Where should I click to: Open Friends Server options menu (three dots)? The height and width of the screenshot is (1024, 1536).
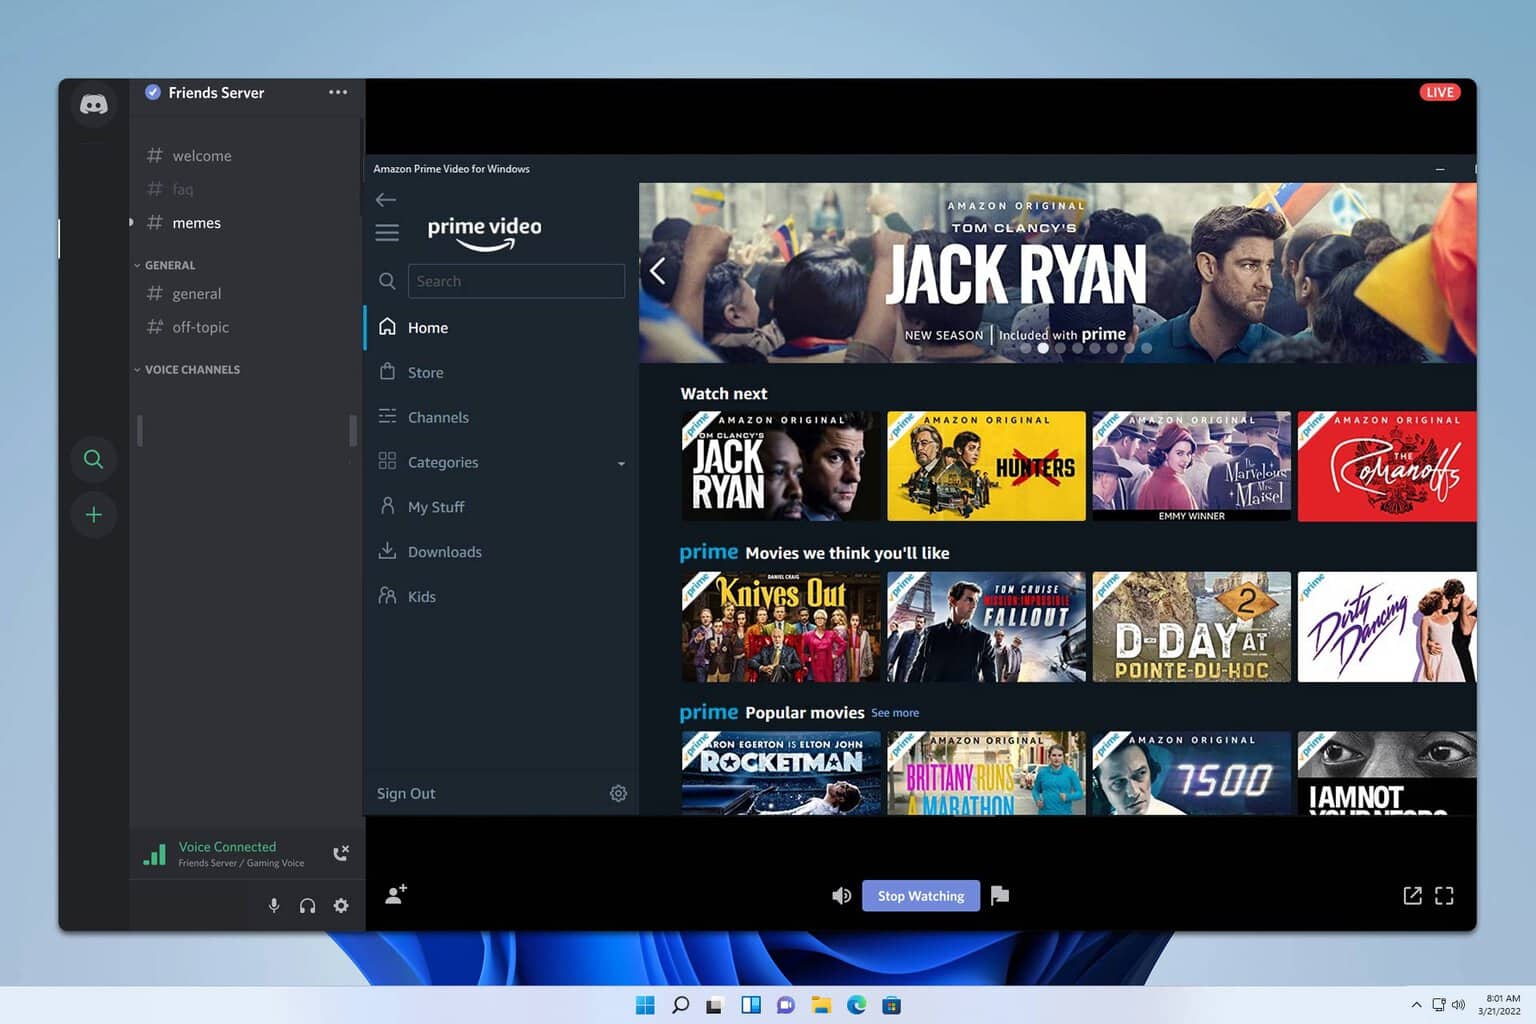pos(338,92)
